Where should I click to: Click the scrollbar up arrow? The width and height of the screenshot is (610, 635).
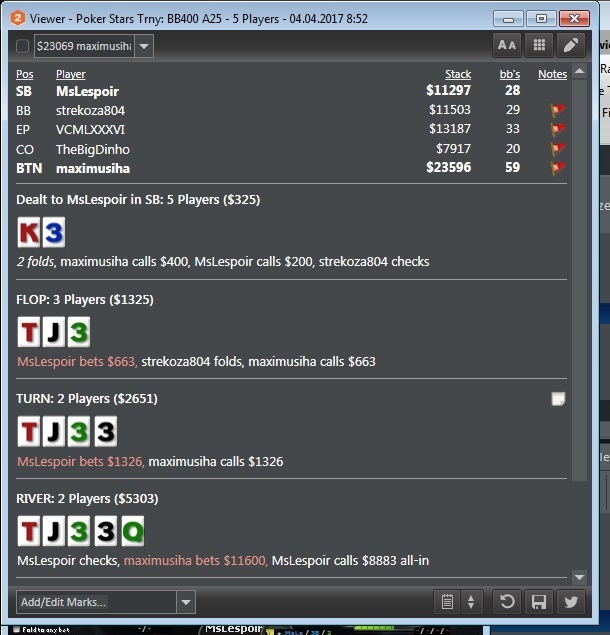580,71
